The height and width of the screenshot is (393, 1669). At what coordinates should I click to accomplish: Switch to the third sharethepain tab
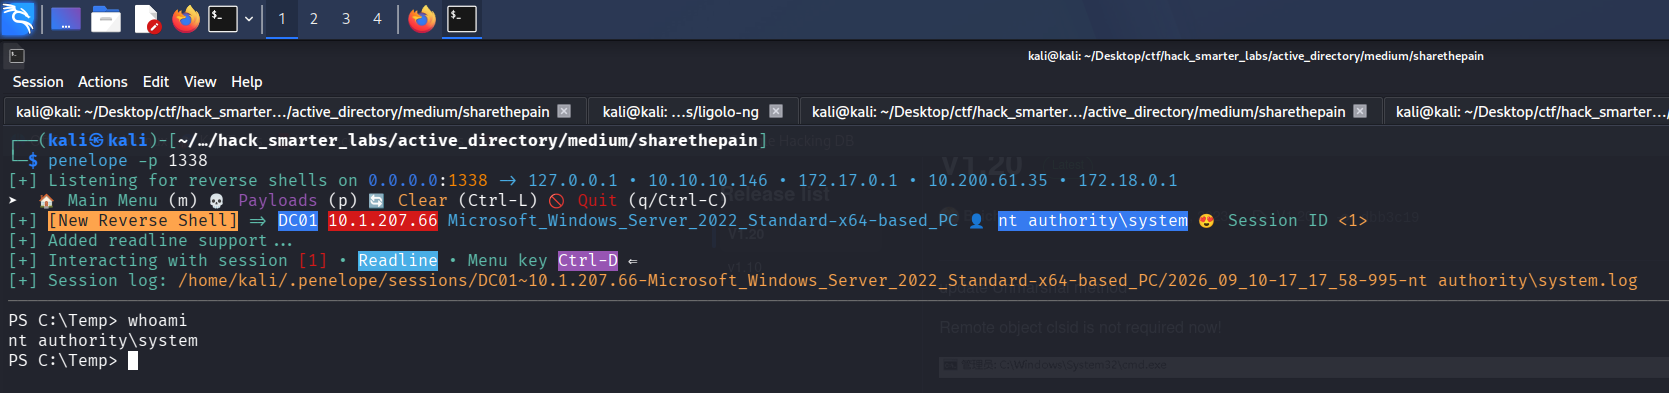pos(1079,112)
